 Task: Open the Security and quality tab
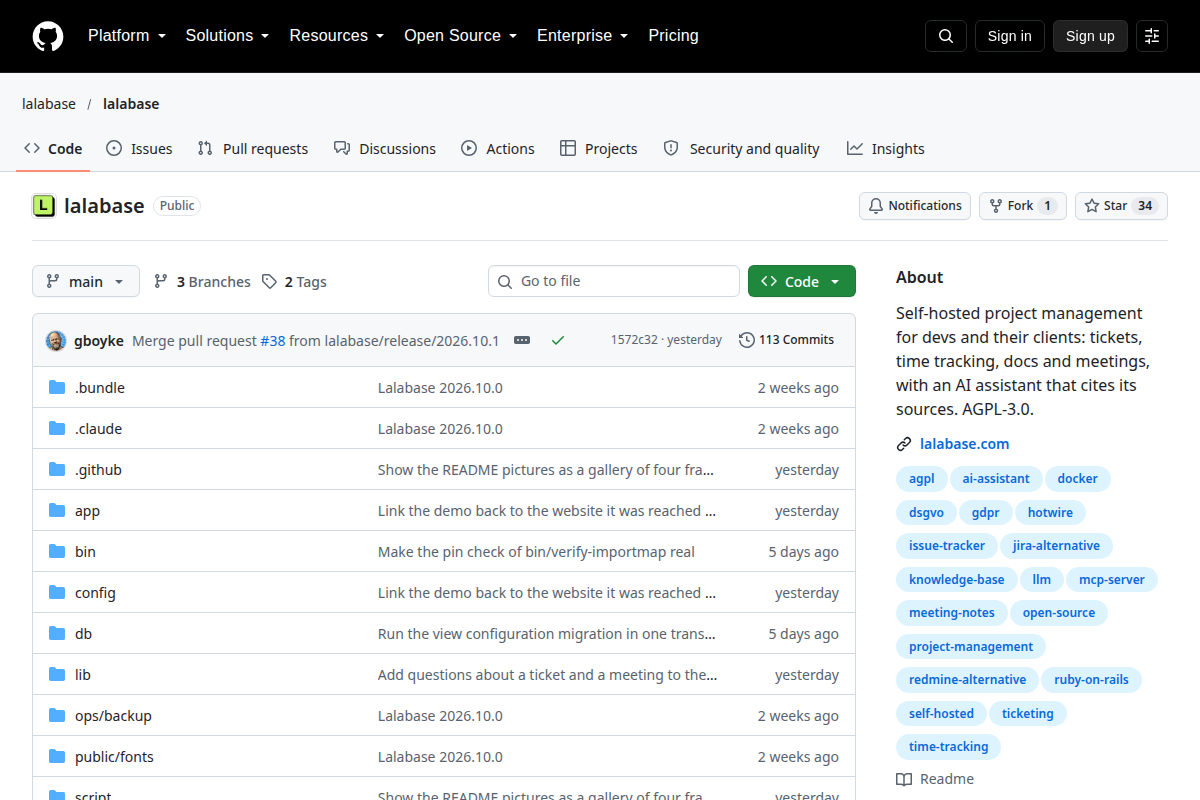point(742,149)
